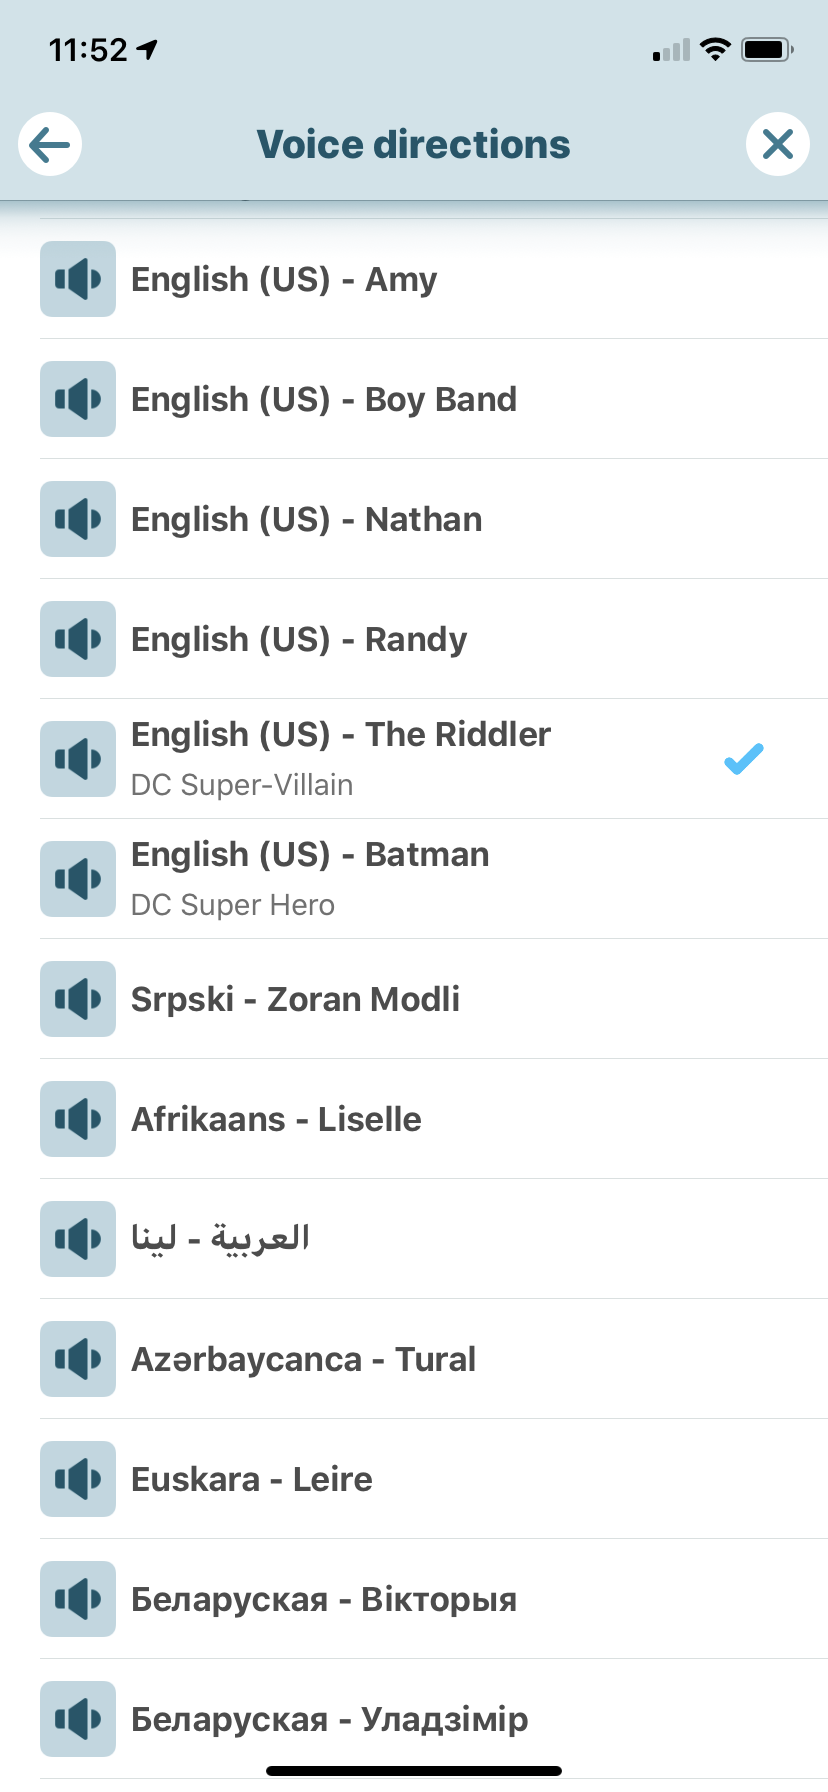Play the Arabic voice speaker icon
This screenshot has width=828, height=1792.
78,1239
